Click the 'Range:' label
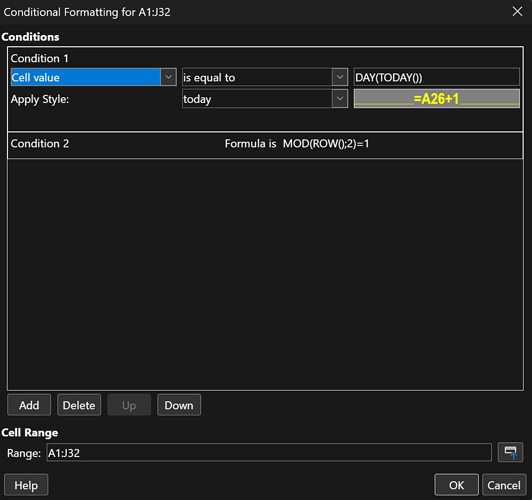The width and height of the screenshot is (532, 500). [24, 453]
